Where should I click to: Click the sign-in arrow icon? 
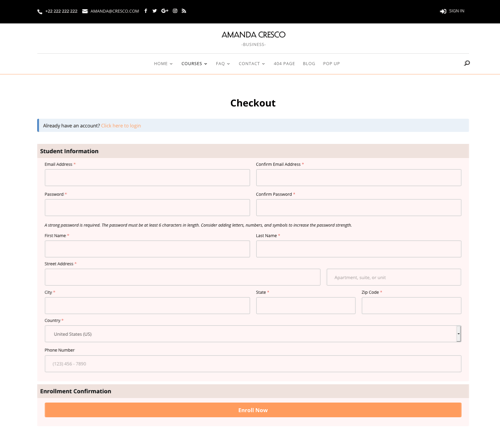coord(443,11)
